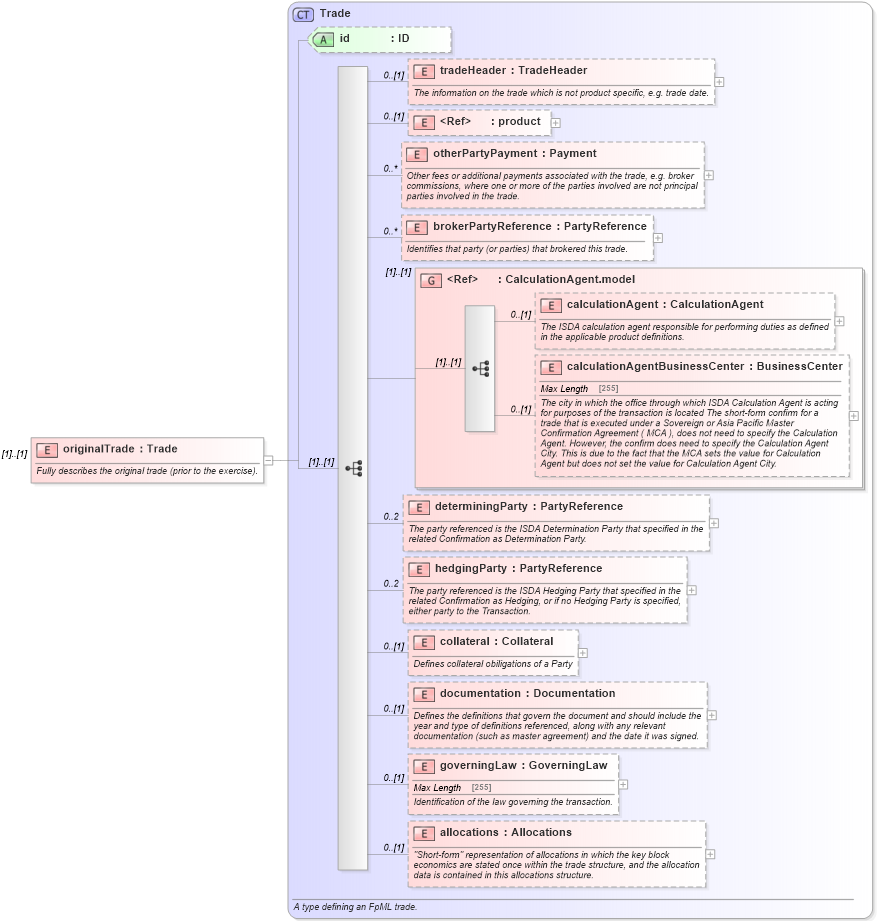Image resolution: width=877 pixels, height=921 pixels.
Task: Click the G icon on CalculationAgent.model group
Action: (x=429, y=280)
